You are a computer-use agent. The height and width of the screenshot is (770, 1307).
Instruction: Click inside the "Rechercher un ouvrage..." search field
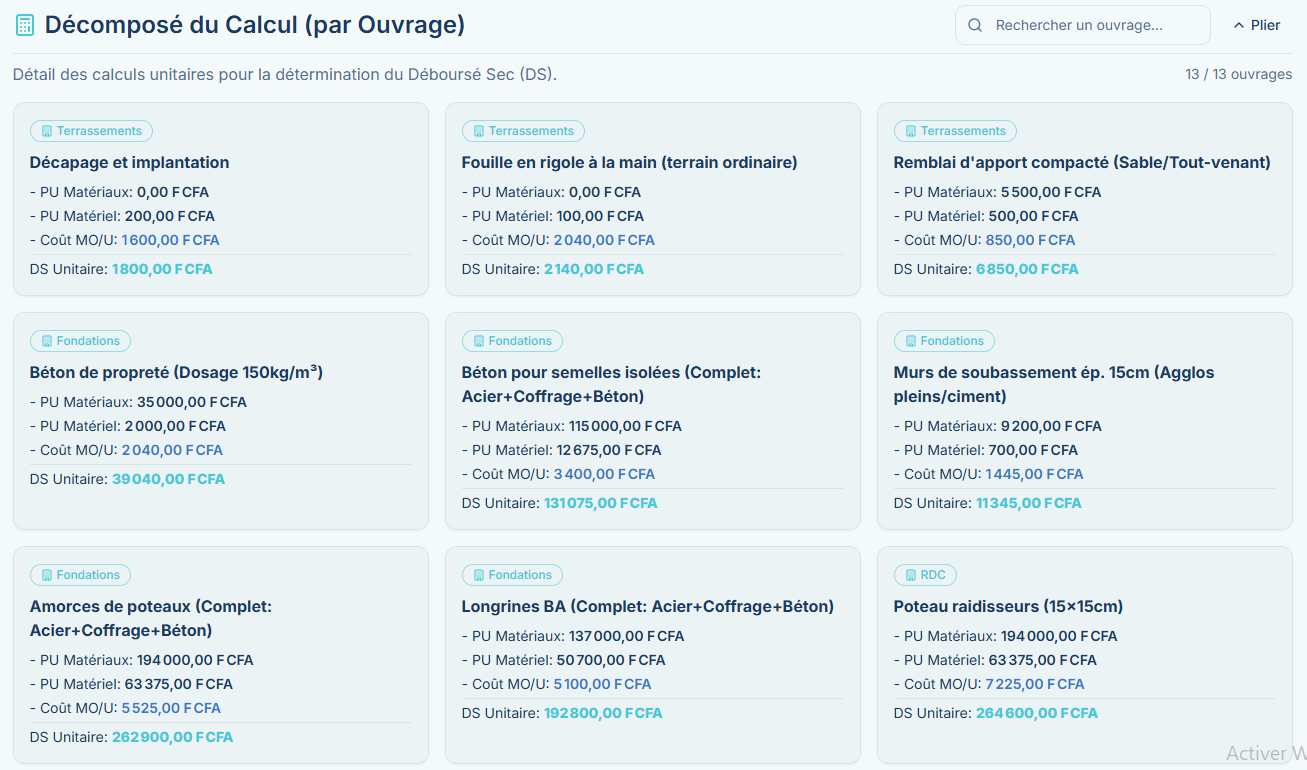point(1083,25)
